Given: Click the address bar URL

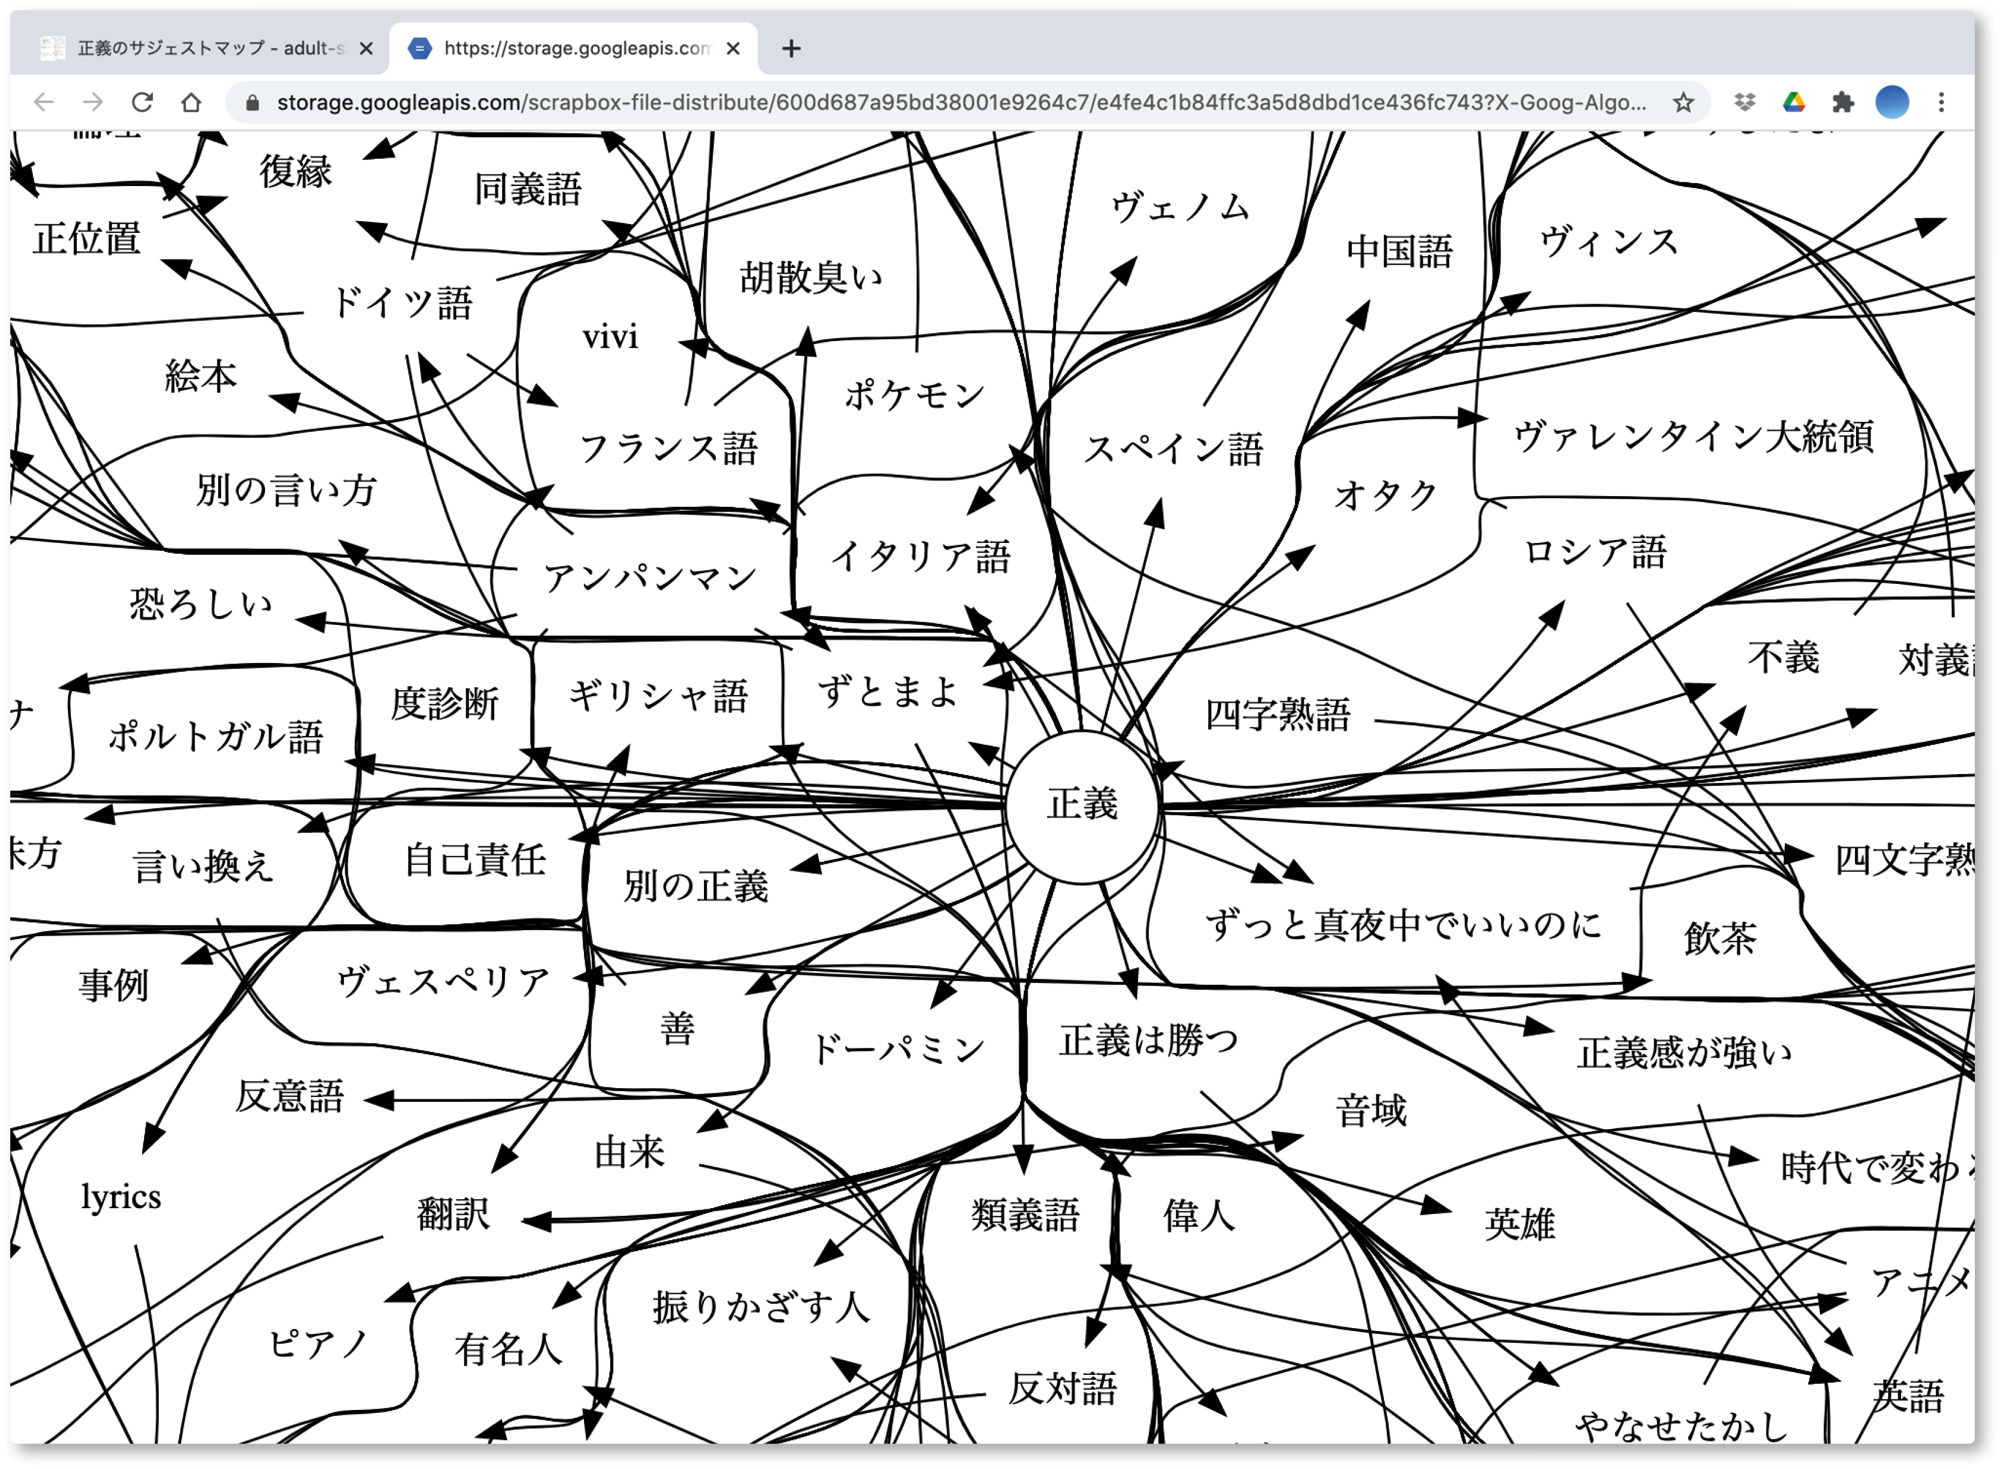Looking at the screenshot, I should point(960,102).
